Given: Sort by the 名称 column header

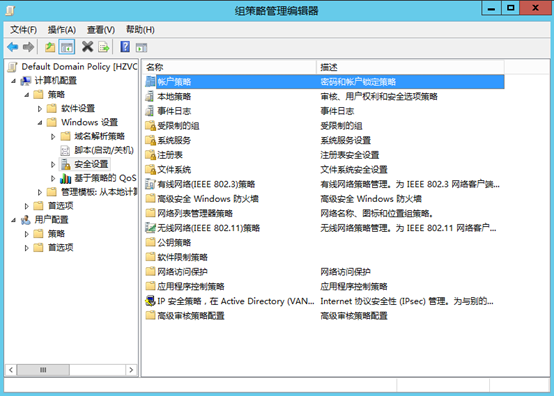Looking at the screenshot, I should (230, 67).
